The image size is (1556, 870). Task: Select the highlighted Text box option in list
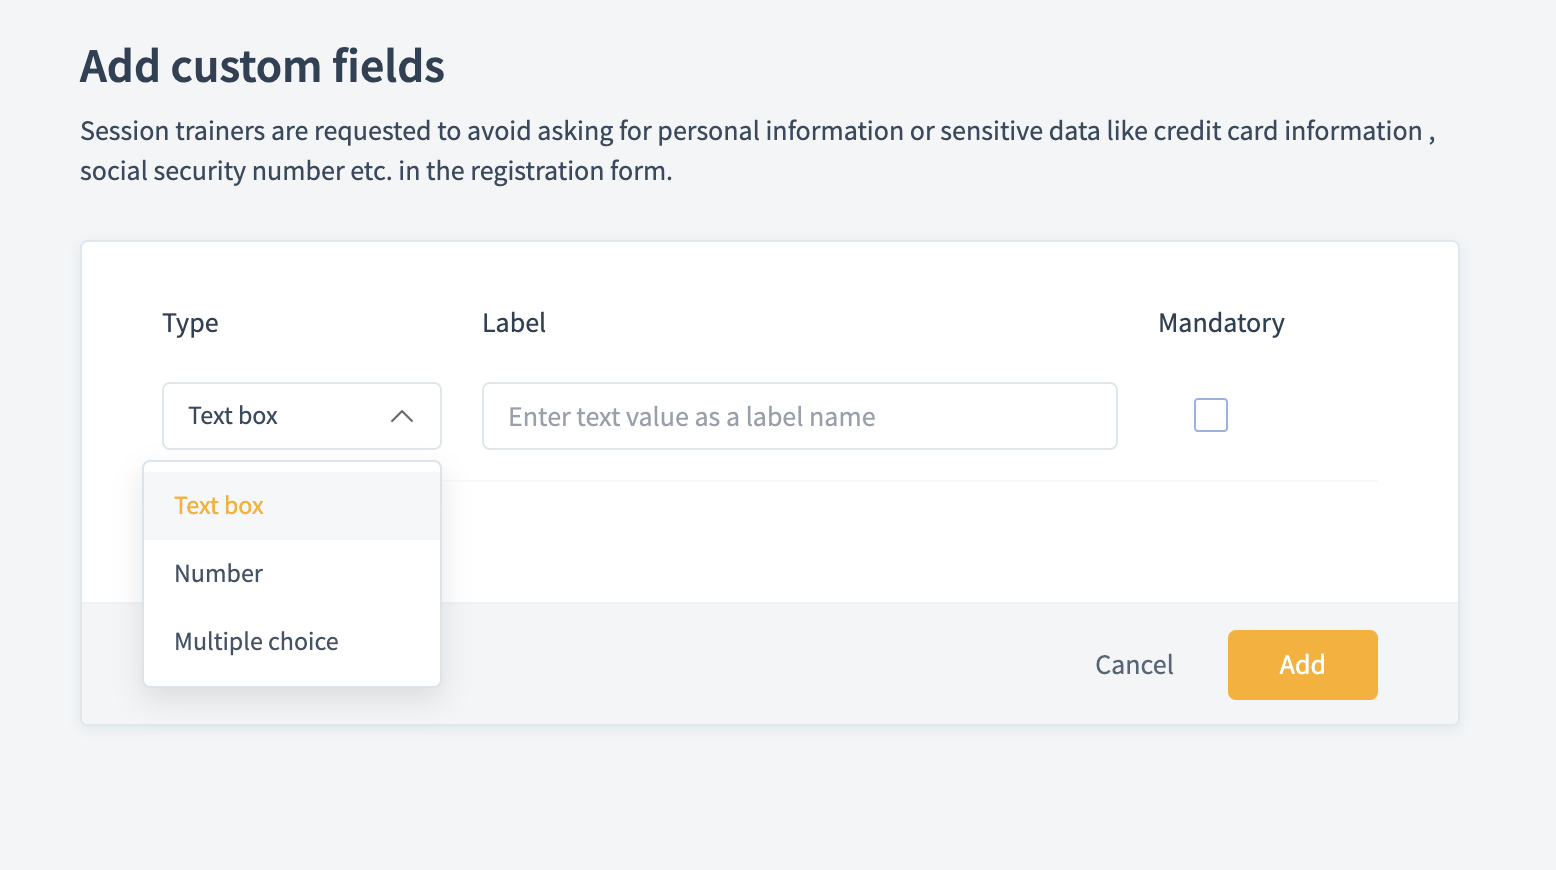click(219, 506)
